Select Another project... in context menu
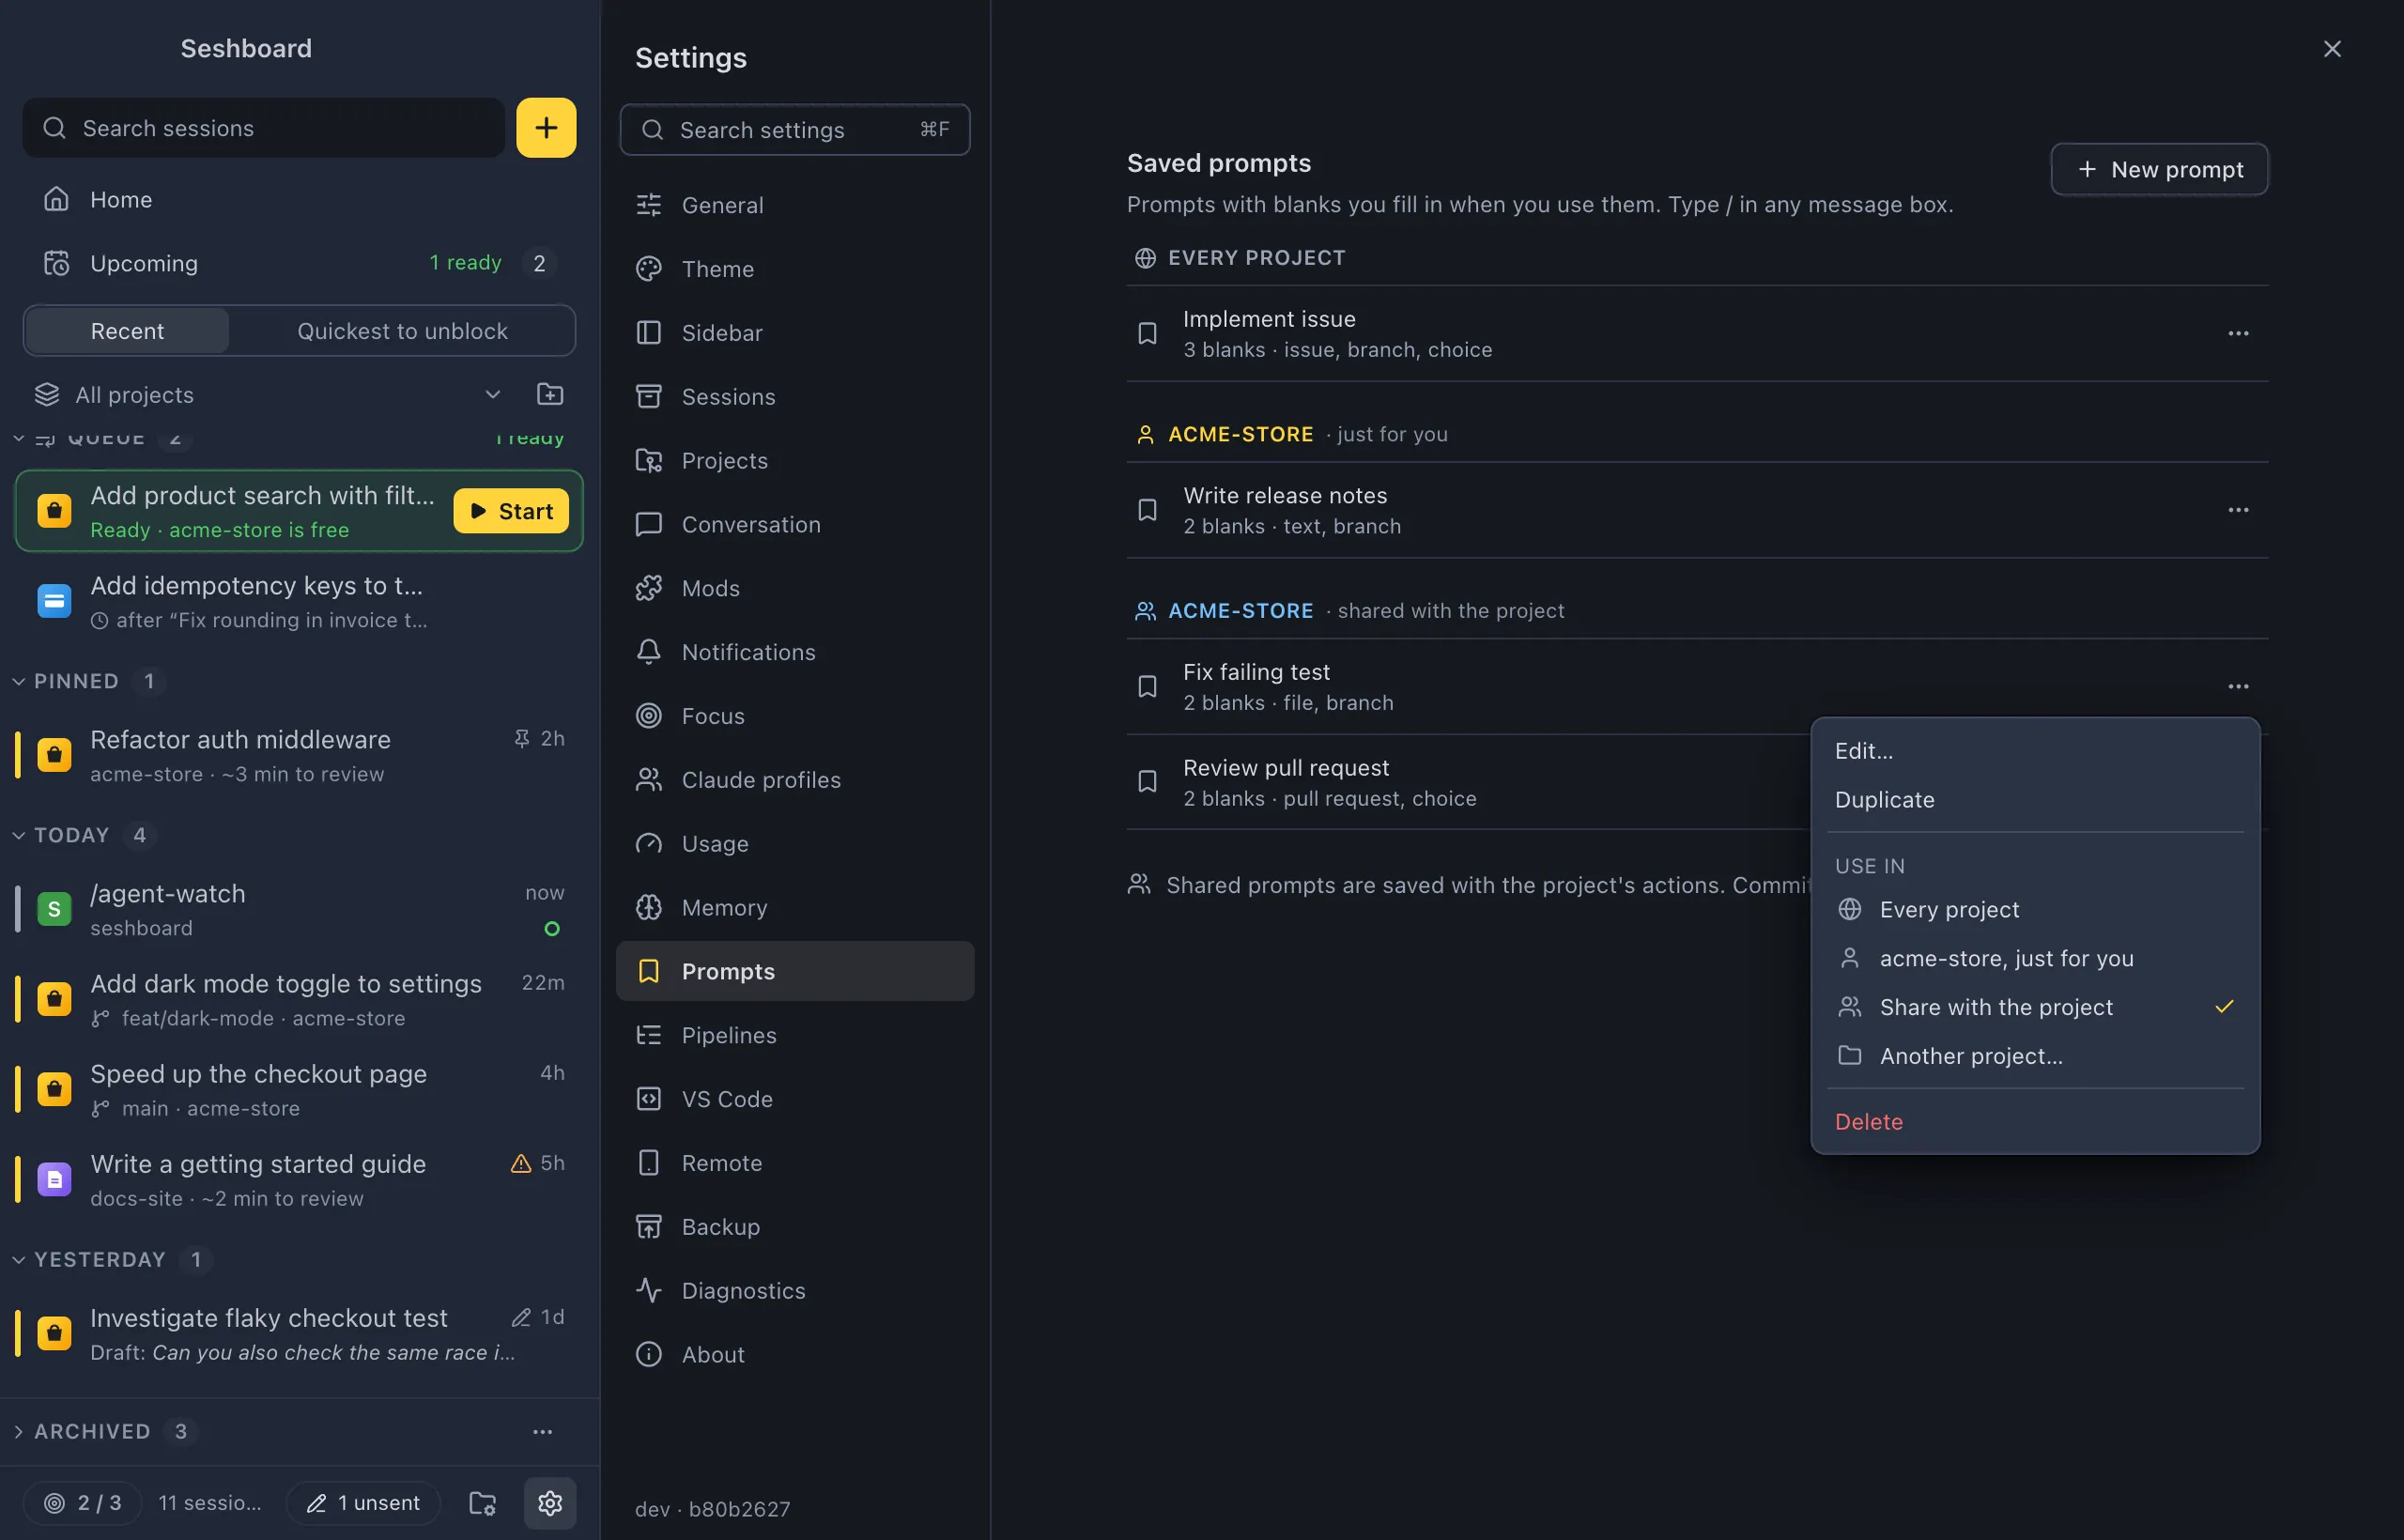The width and height of the screenshot is (2404, 1540). (x=2035, y=1056)
